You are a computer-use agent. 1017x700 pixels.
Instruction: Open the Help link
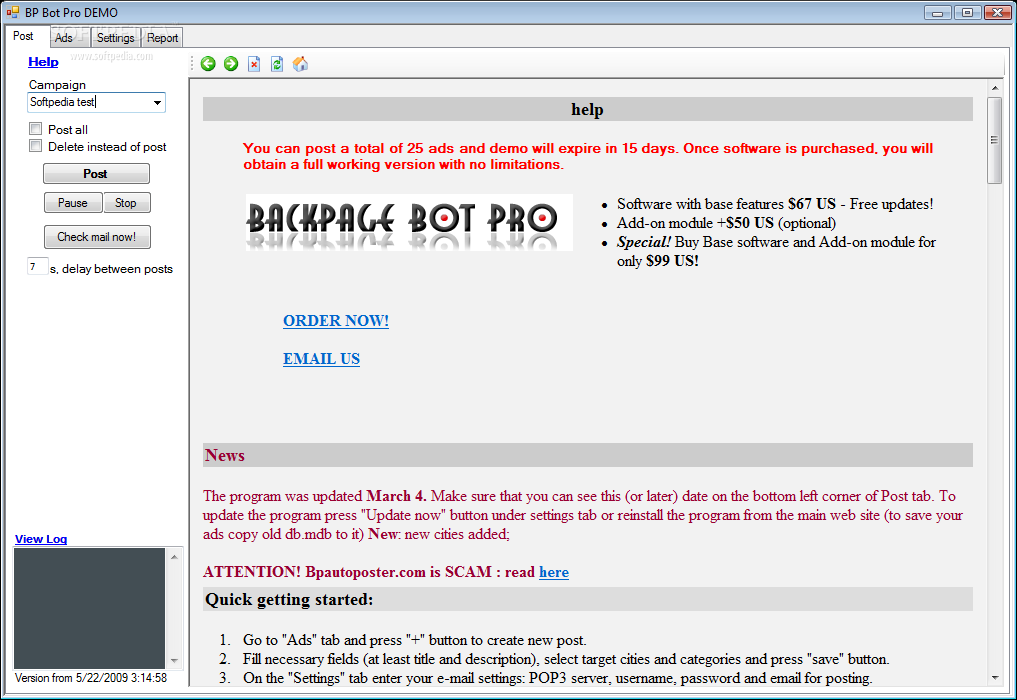[43, 62]
